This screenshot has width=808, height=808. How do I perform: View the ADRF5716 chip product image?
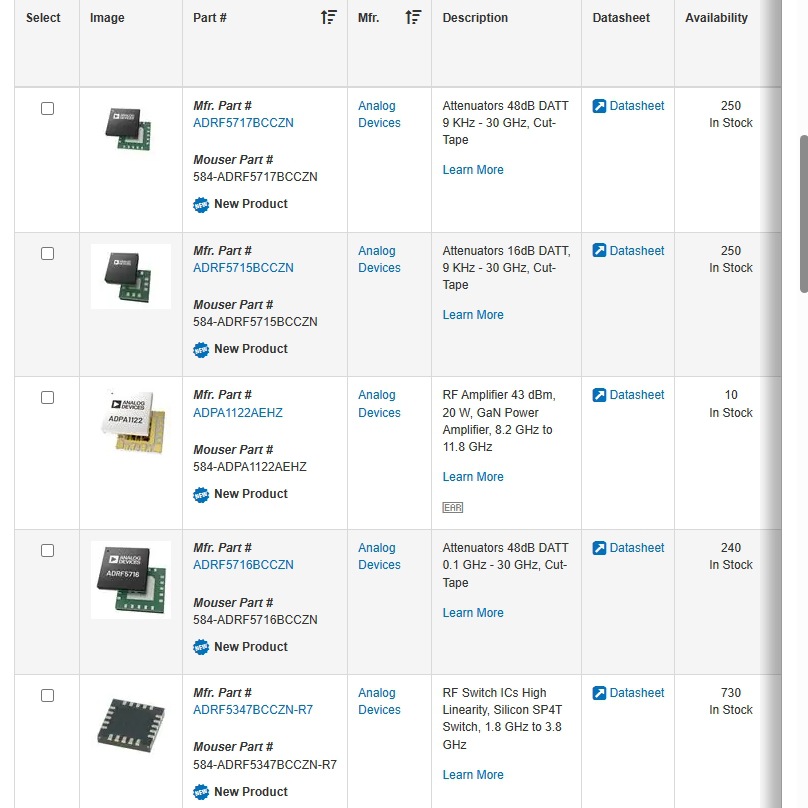coord(131,580)
